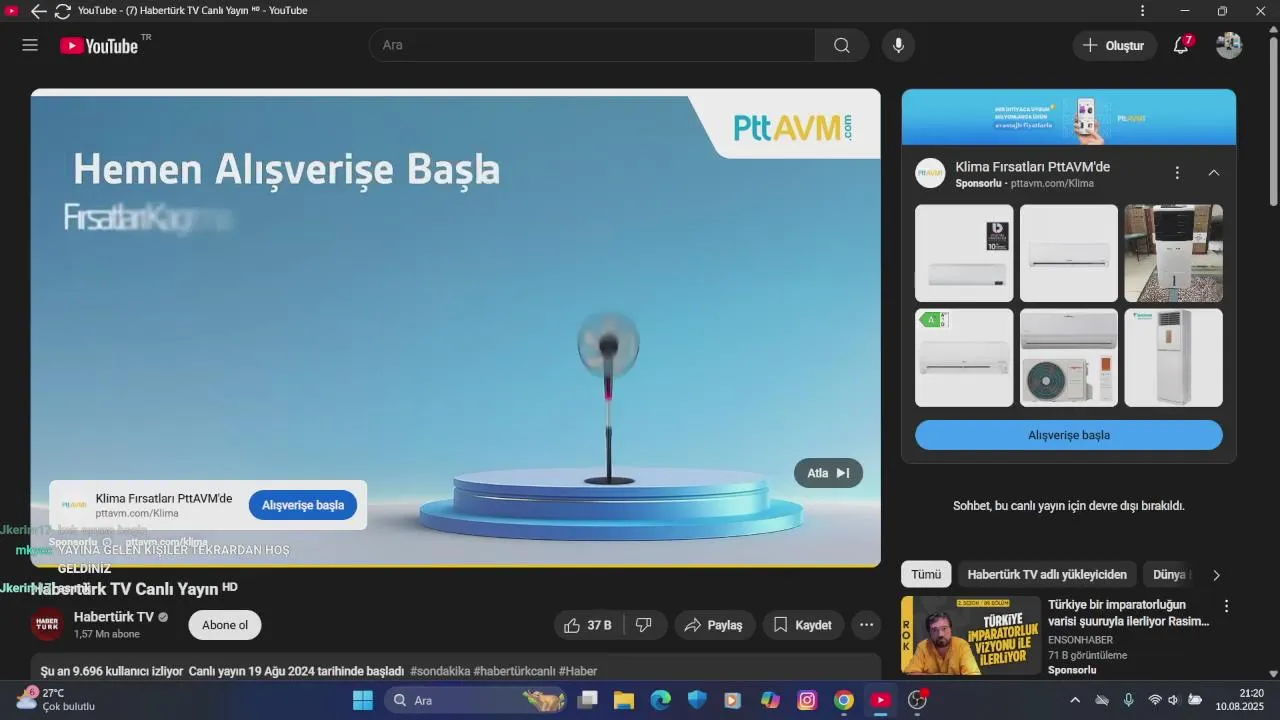
Task: Go back with the browser back arrow
Action: pyautogui.click(x=39, y=11)
